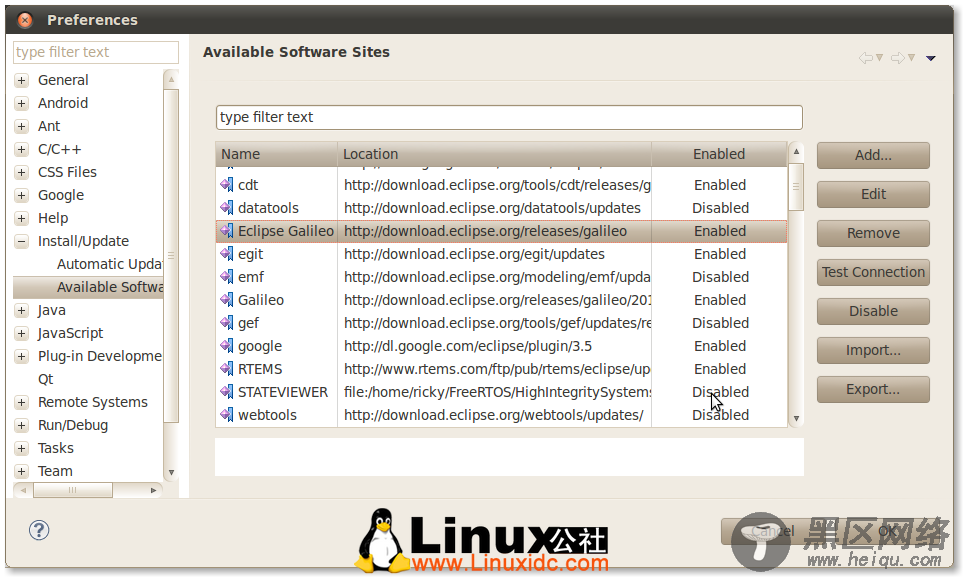Click the Eclipse Galileo site icon
Image resolution: width=963 pixels, height=577 pixels.
(227, 231)
